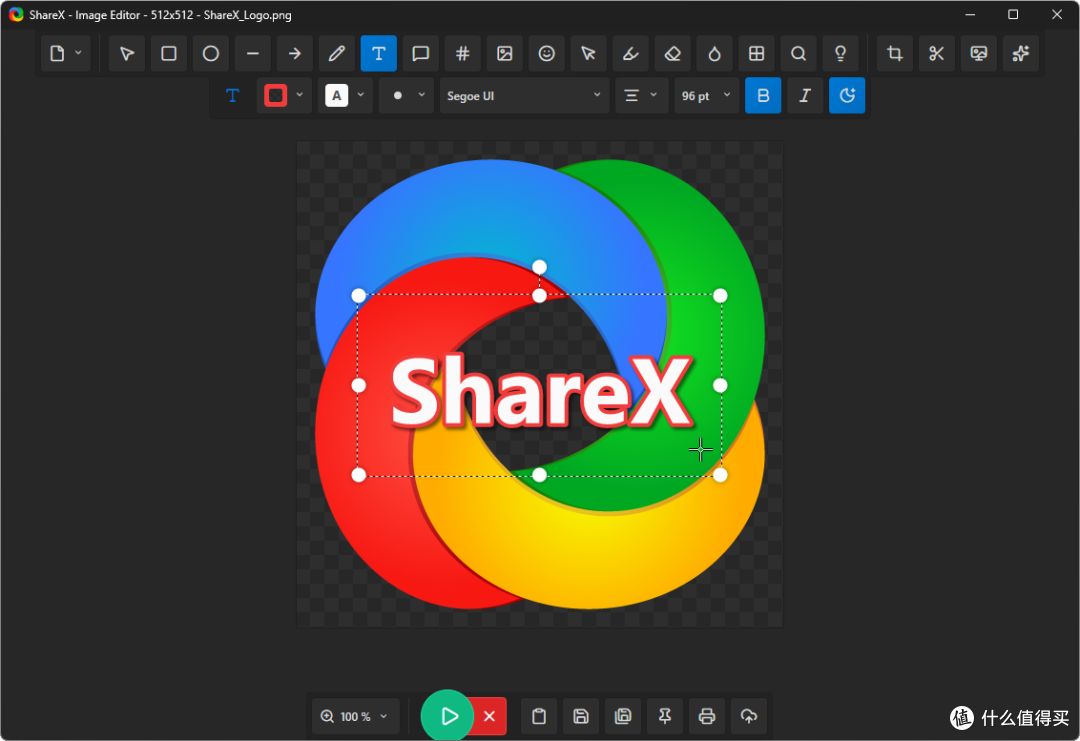1080x741 pixels.
Task: Select the Magnify tool
Action: [x=799, y=54]
